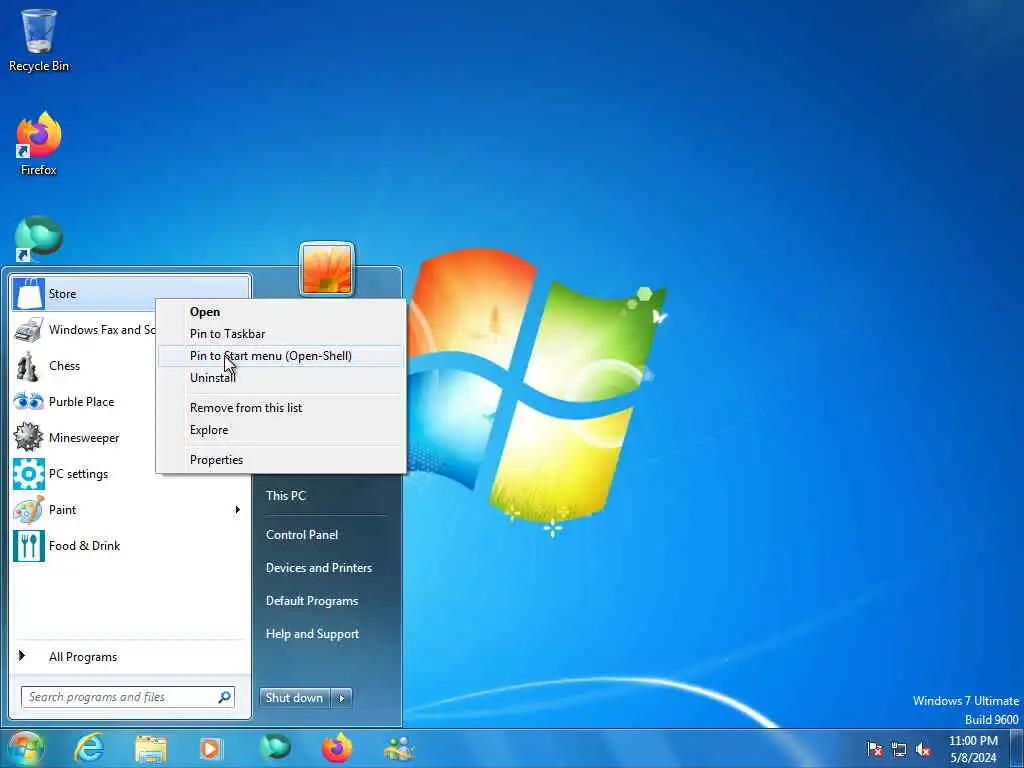Viewport: 1024px width, 768px height.
Task: Click the Action Center flag tray icon
Action: click(874, 749)
